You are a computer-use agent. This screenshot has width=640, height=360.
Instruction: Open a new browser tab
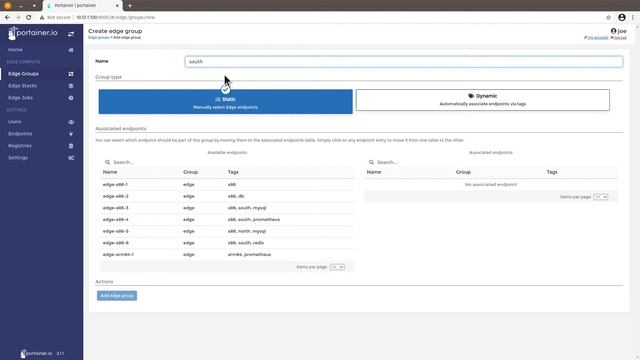click(x=130, y=6)
